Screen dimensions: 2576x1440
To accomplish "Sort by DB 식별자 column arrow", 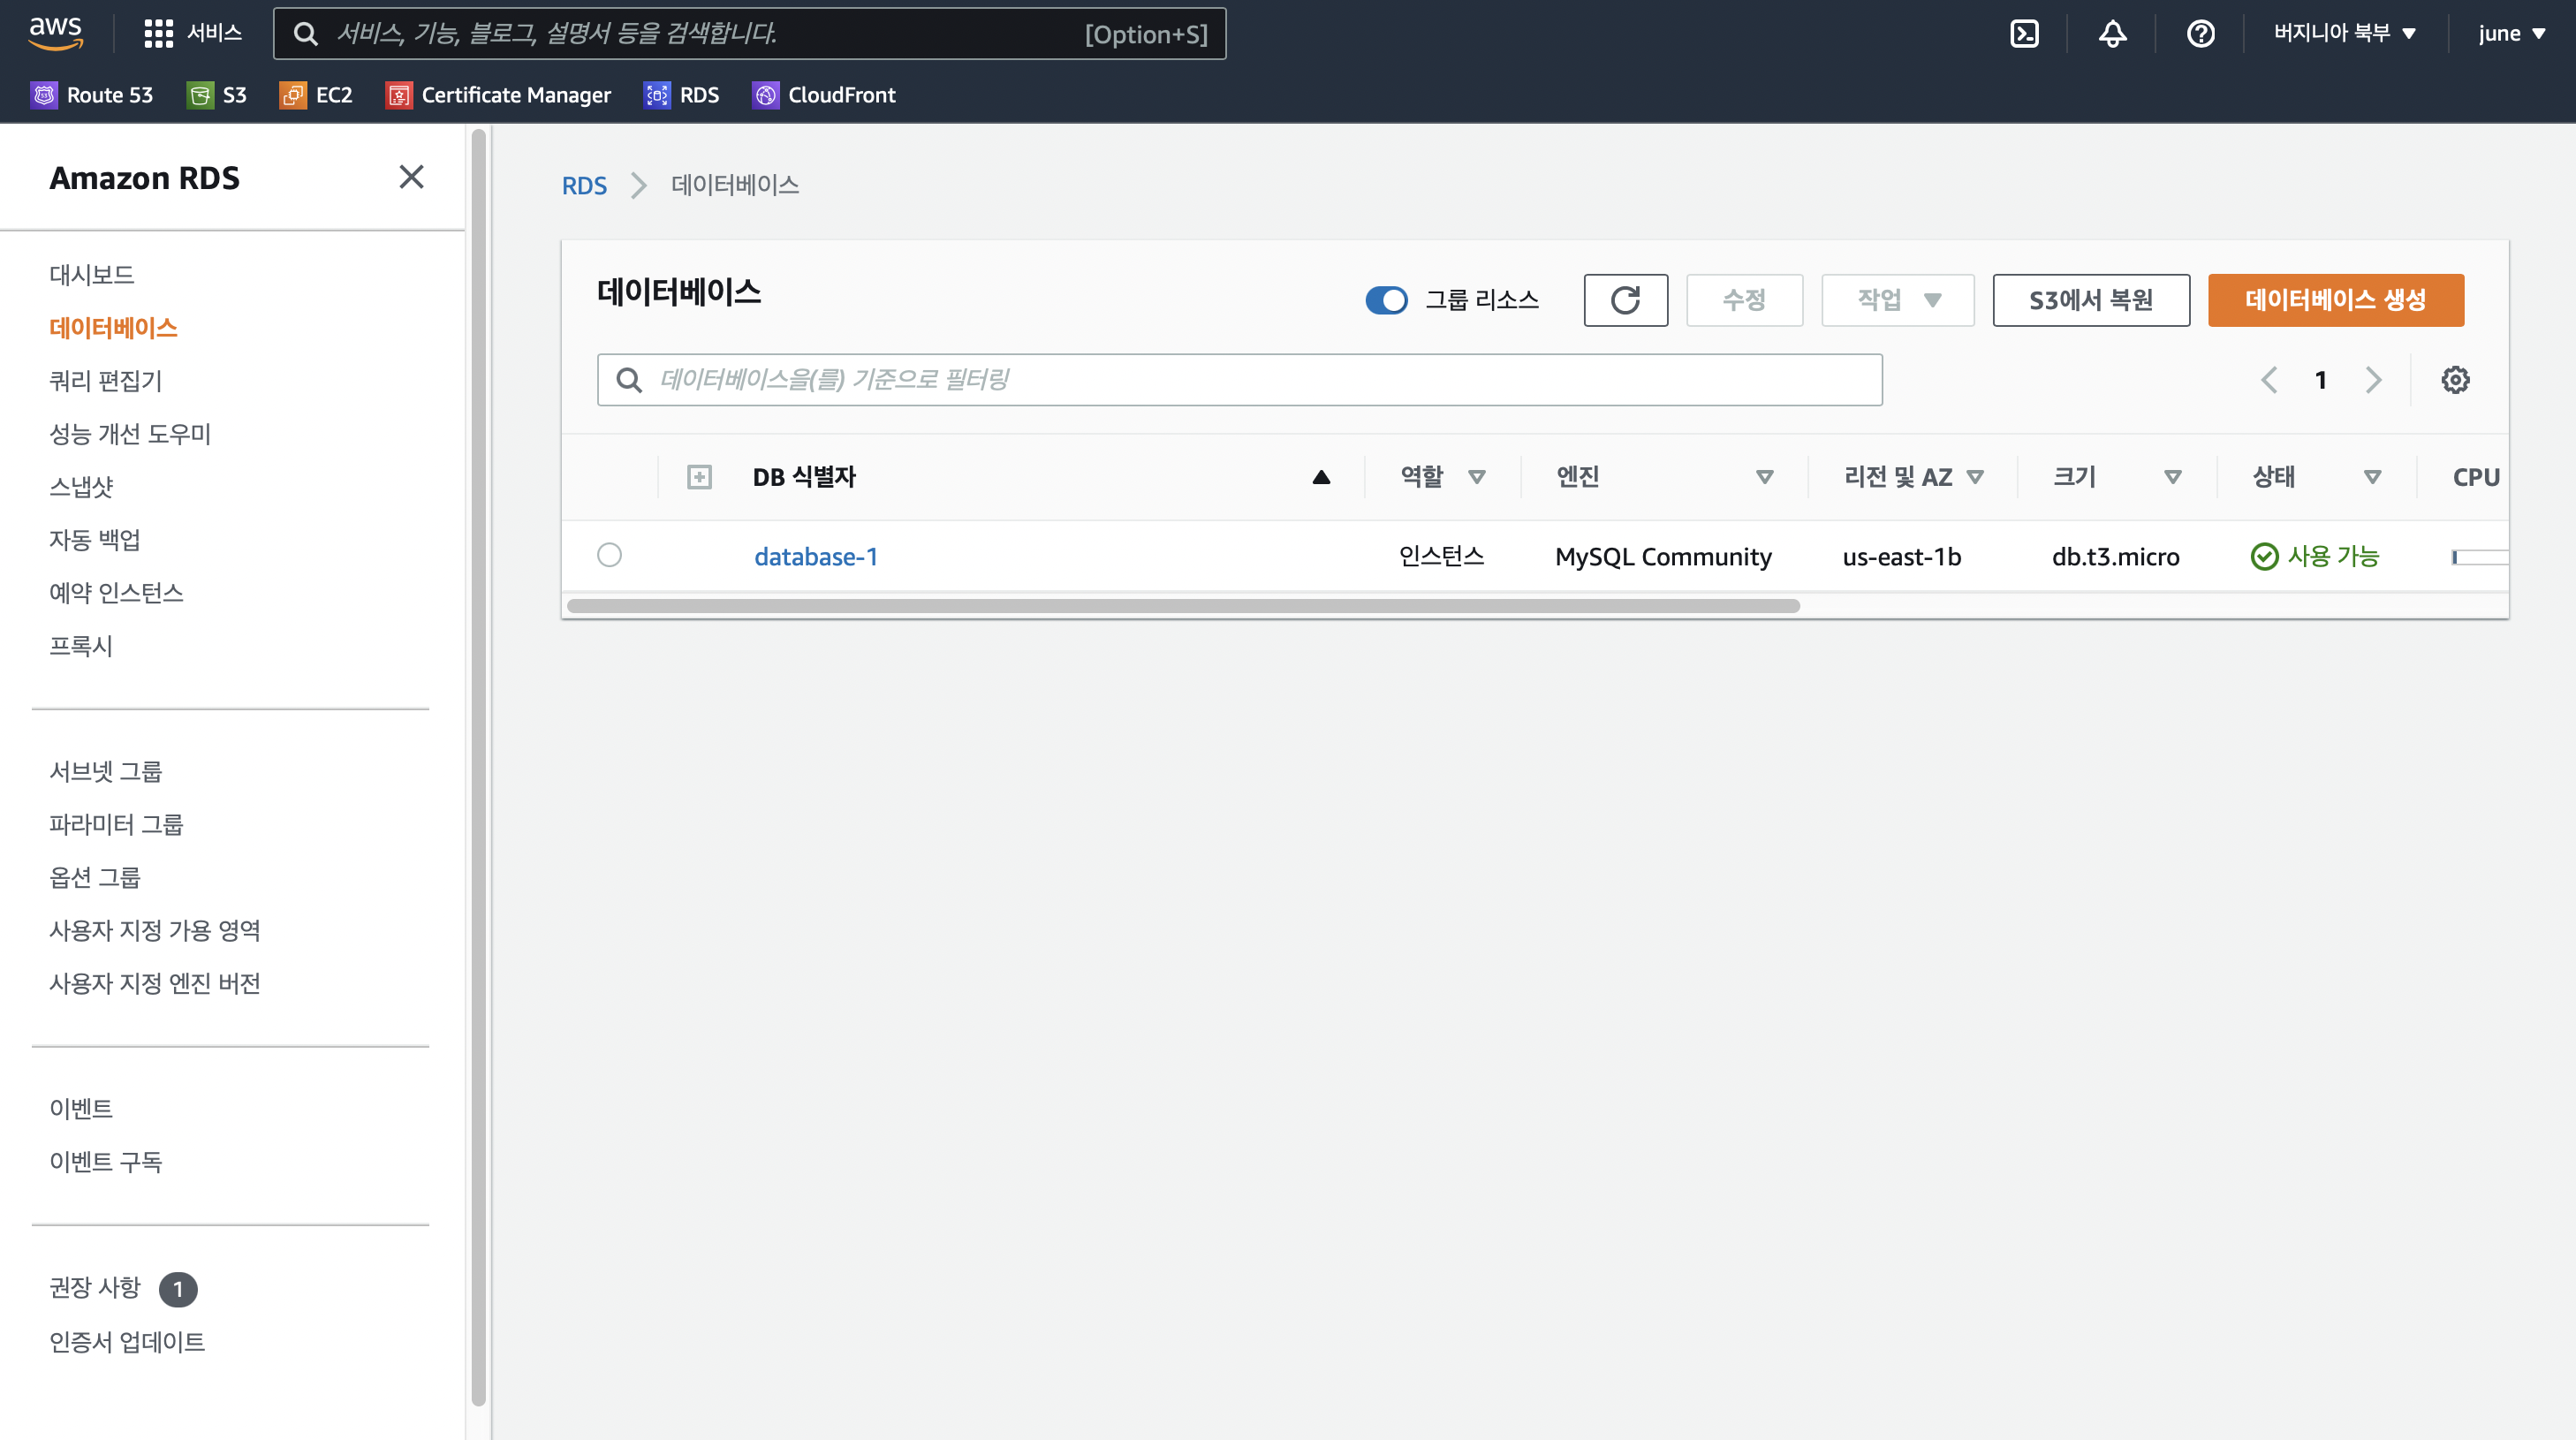I will coord(1321,477).
